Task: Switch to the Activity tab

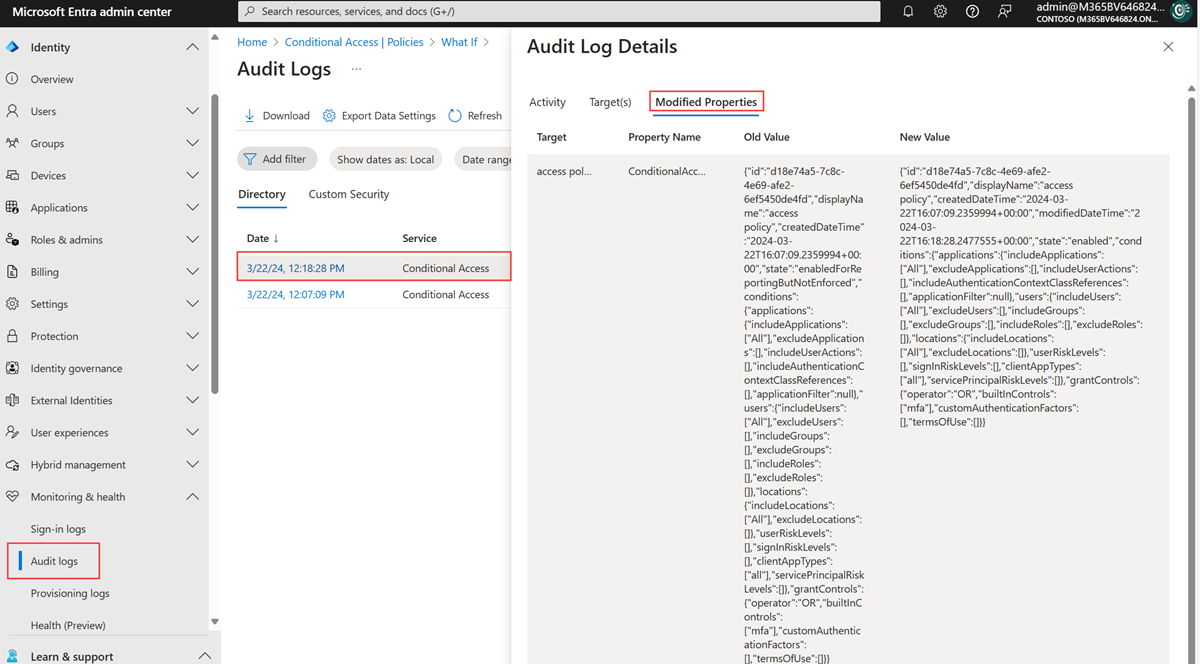Action: pos(547,102)
